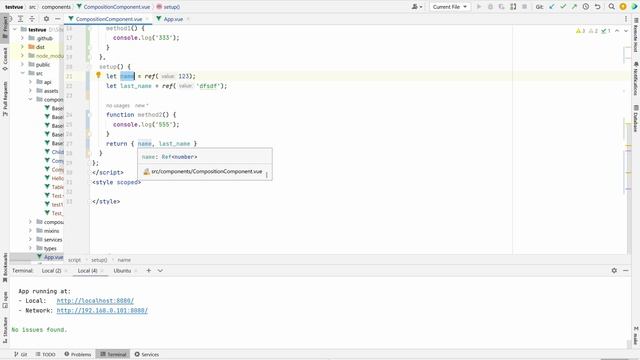Expand the api folder
Screen dimensions: 640x360
pyautogui.click(x=30, y=82)
